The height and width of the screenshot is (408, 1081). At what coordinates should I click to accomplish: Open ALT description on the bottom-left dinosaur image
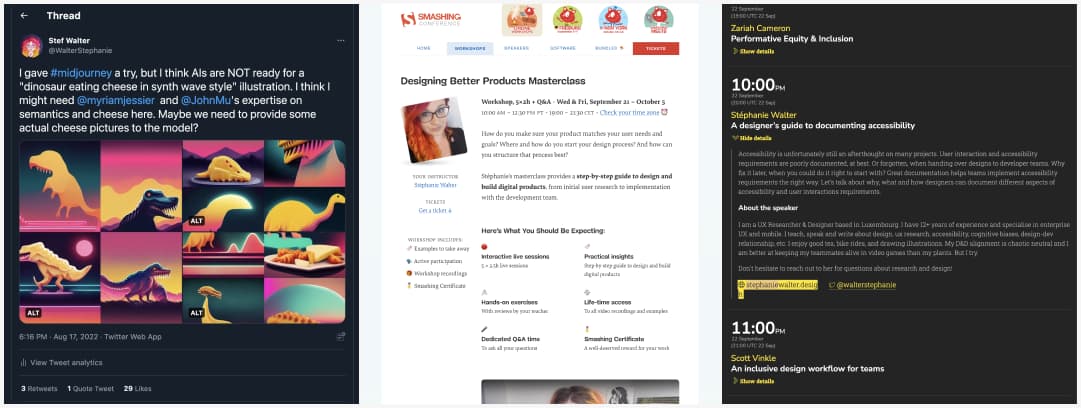pyautogui.click(x=33, y=313)
